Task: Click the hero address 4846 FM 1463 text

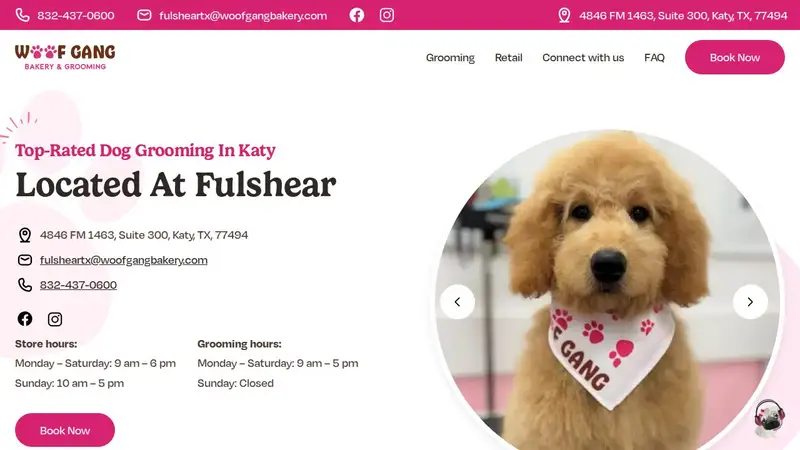Action: [x=144, y=235]
